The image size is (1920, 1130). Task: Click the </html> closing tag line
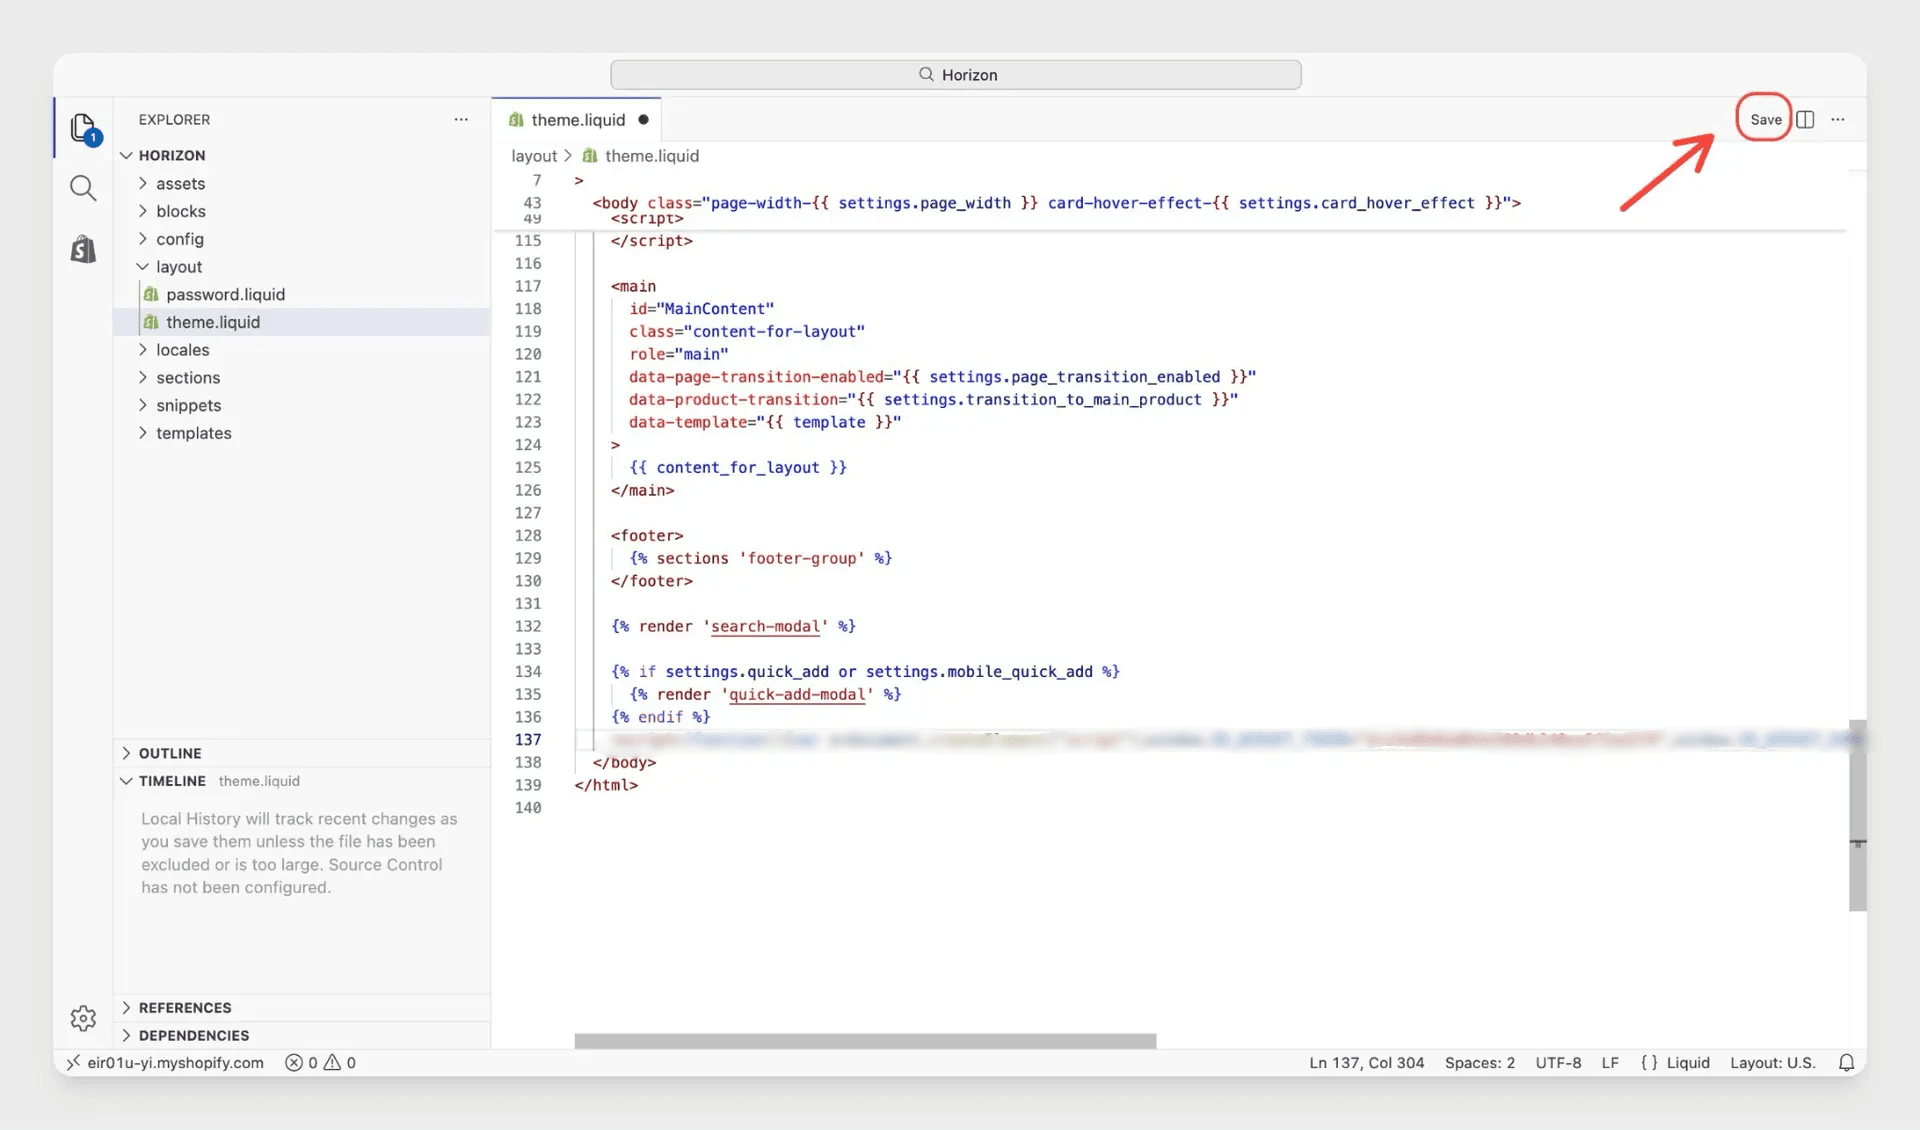[x=606, y=785]
